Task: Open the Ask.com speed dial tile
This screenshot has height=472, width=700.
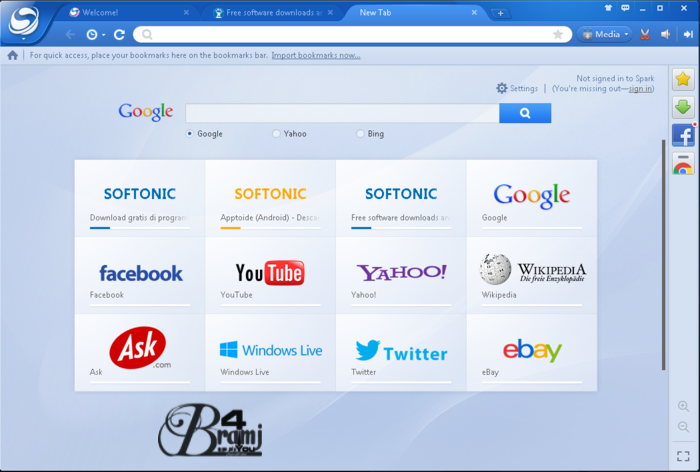Action: tap(140, 352)
